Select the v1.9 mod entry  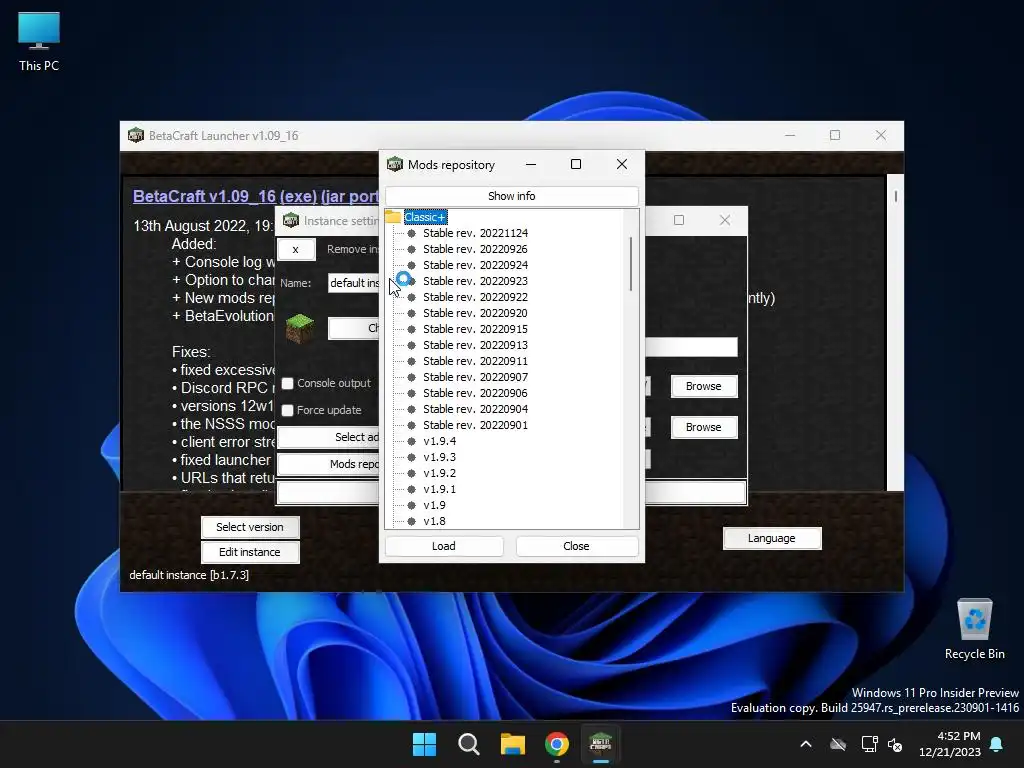tap(434, 505)
